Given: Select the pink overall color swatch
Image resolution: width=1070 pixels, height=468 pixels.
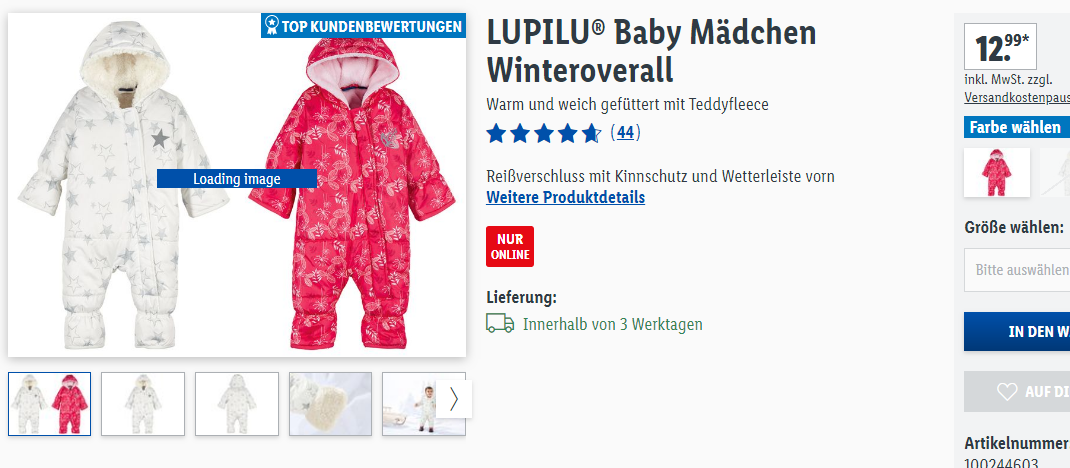Looking at the screenshot, I should point(997,173).
